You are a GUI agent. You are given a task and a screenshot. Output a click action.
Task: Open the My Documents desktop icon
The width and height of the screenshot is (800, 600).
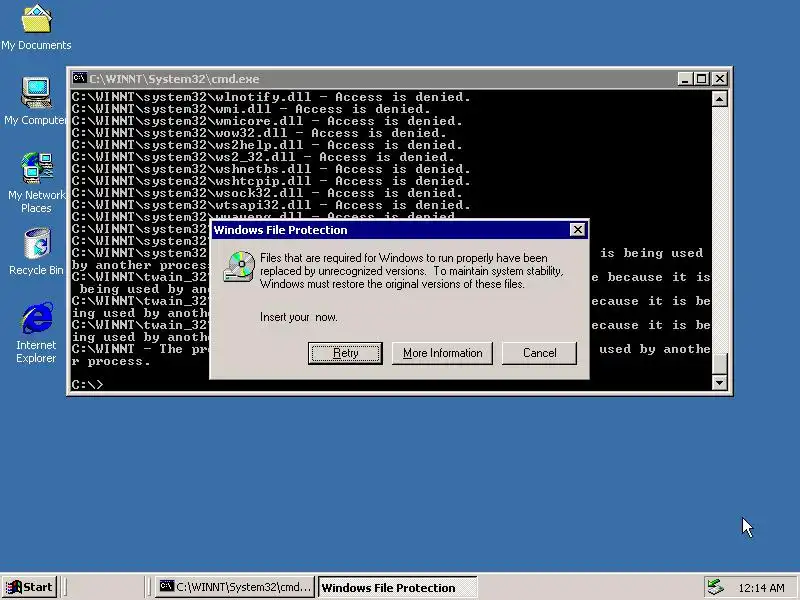point(36,28)
